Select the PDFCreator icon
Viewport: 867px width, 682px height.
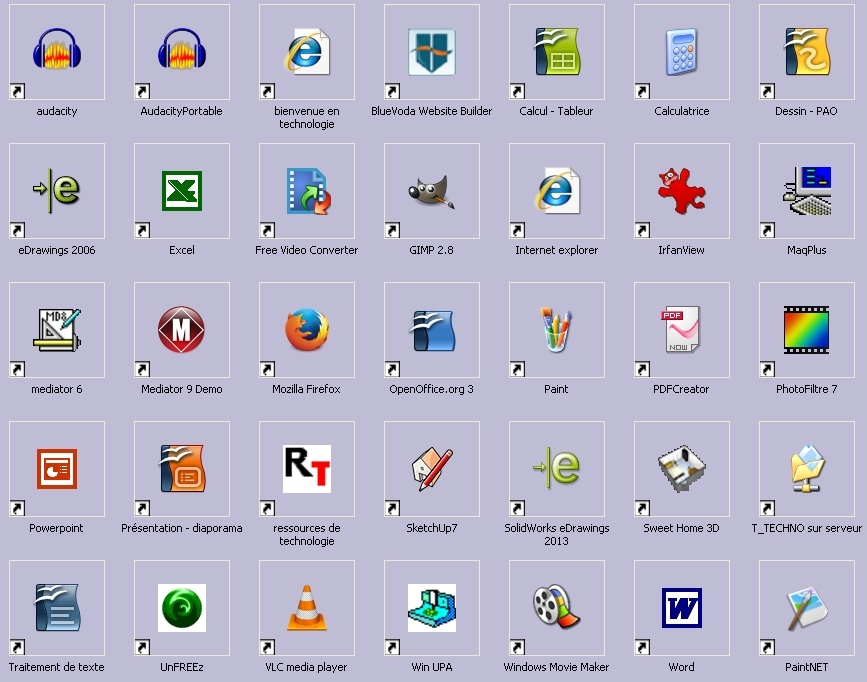[x=681, y=330]
